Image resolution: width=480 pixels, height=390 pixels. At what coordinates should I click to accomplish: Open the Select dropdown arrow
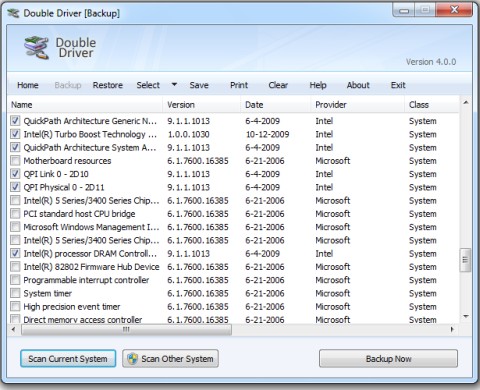(x=174, y=85)
